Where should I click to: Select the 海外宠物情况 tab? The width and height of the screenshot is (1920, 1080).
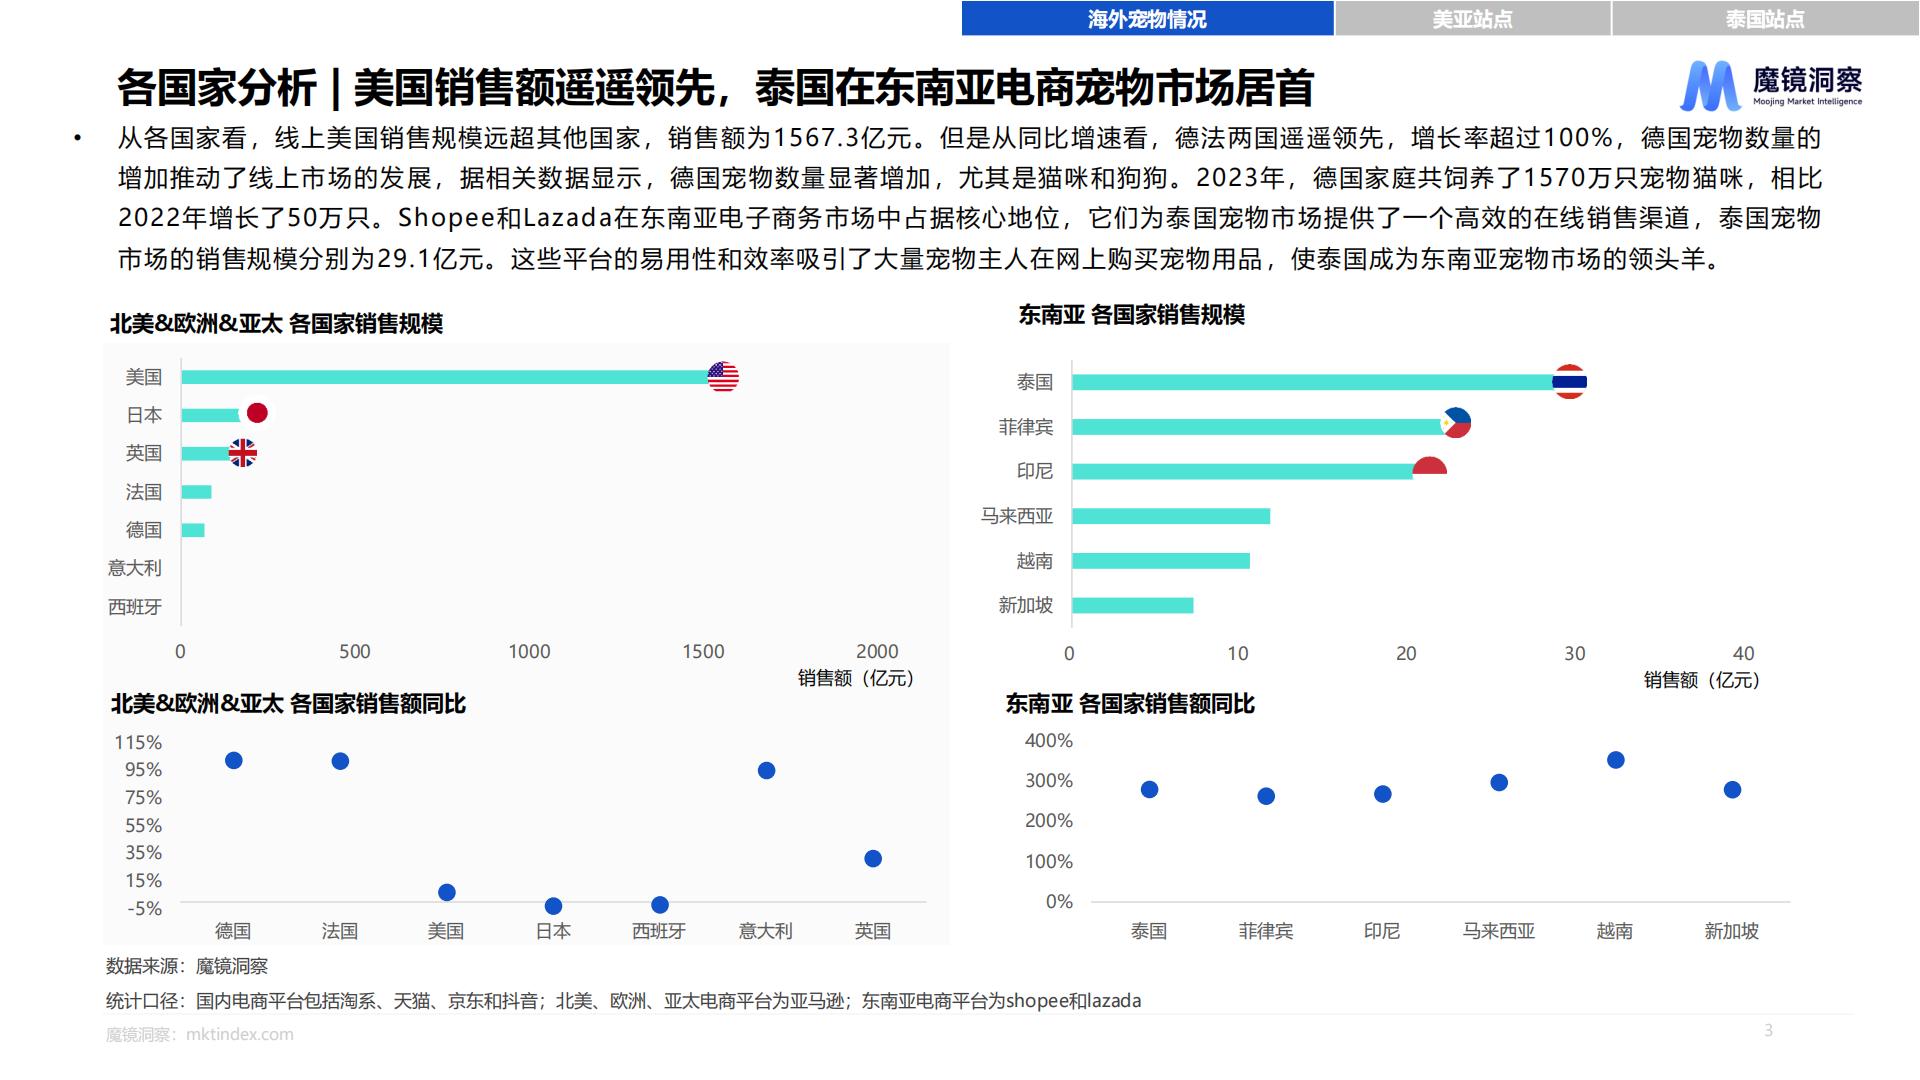coord(1147,19)
